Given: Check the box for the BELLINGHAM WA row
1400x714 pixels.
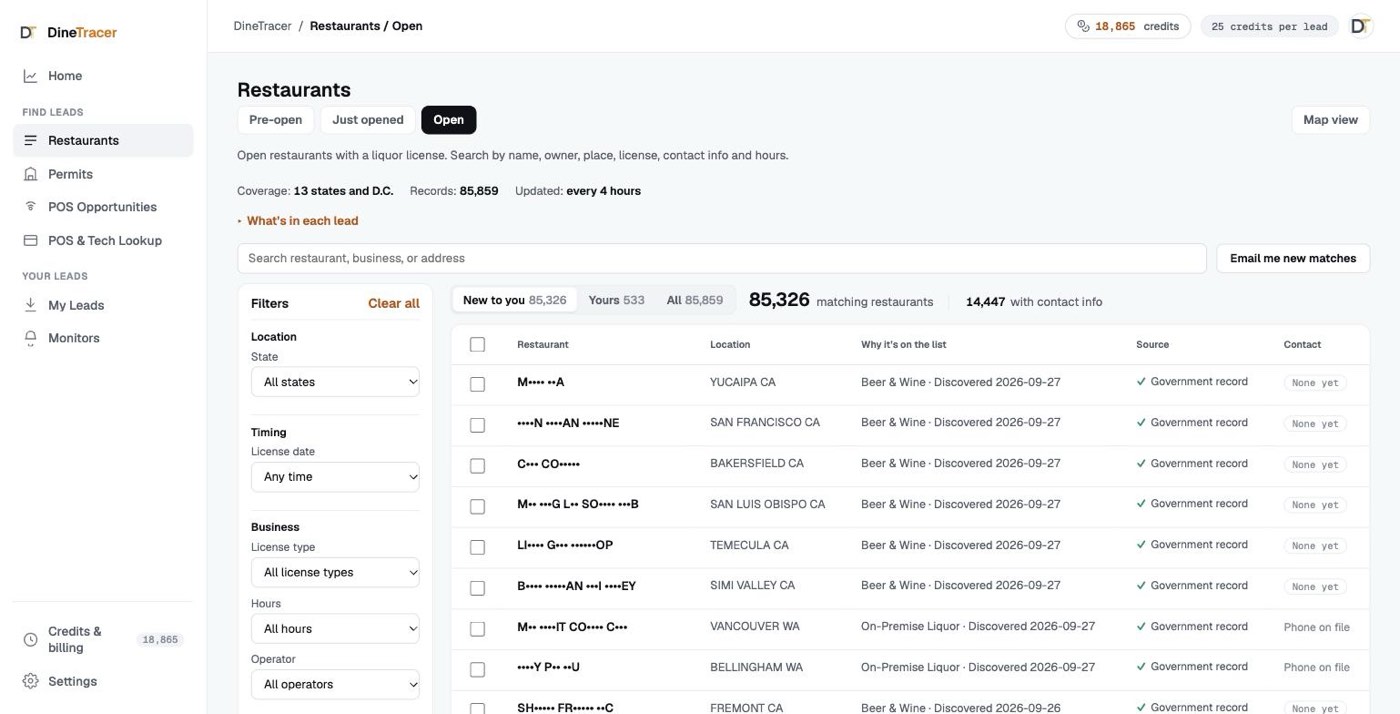Looking at the screenshot, I should 477,670.
